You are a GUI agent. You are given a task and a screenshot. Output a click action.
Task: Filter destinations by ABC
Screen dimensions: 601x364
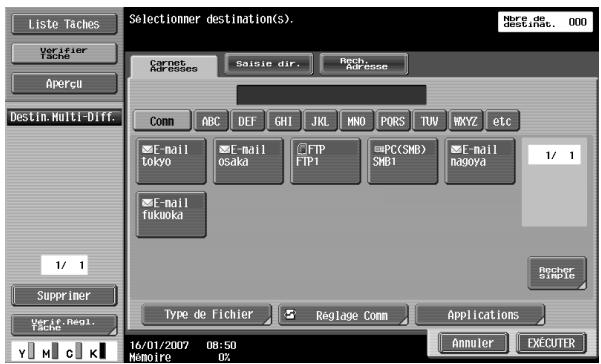(211, 121)
